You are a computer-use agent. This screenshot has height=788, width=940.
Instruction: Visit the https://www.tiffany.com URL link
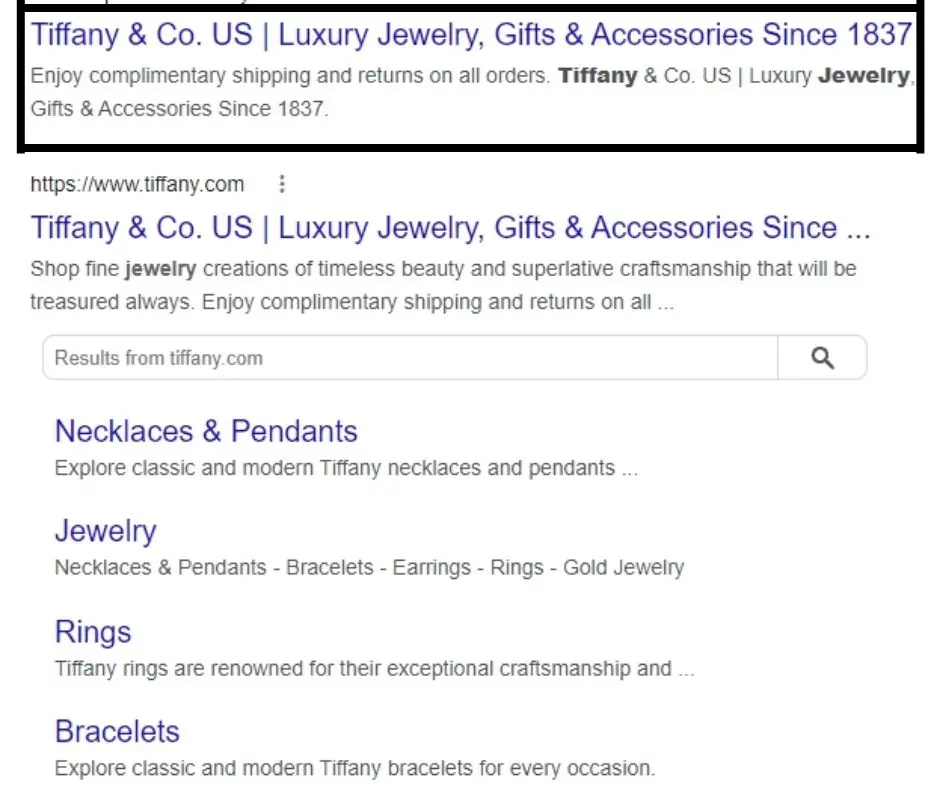(x=137, y=184)
